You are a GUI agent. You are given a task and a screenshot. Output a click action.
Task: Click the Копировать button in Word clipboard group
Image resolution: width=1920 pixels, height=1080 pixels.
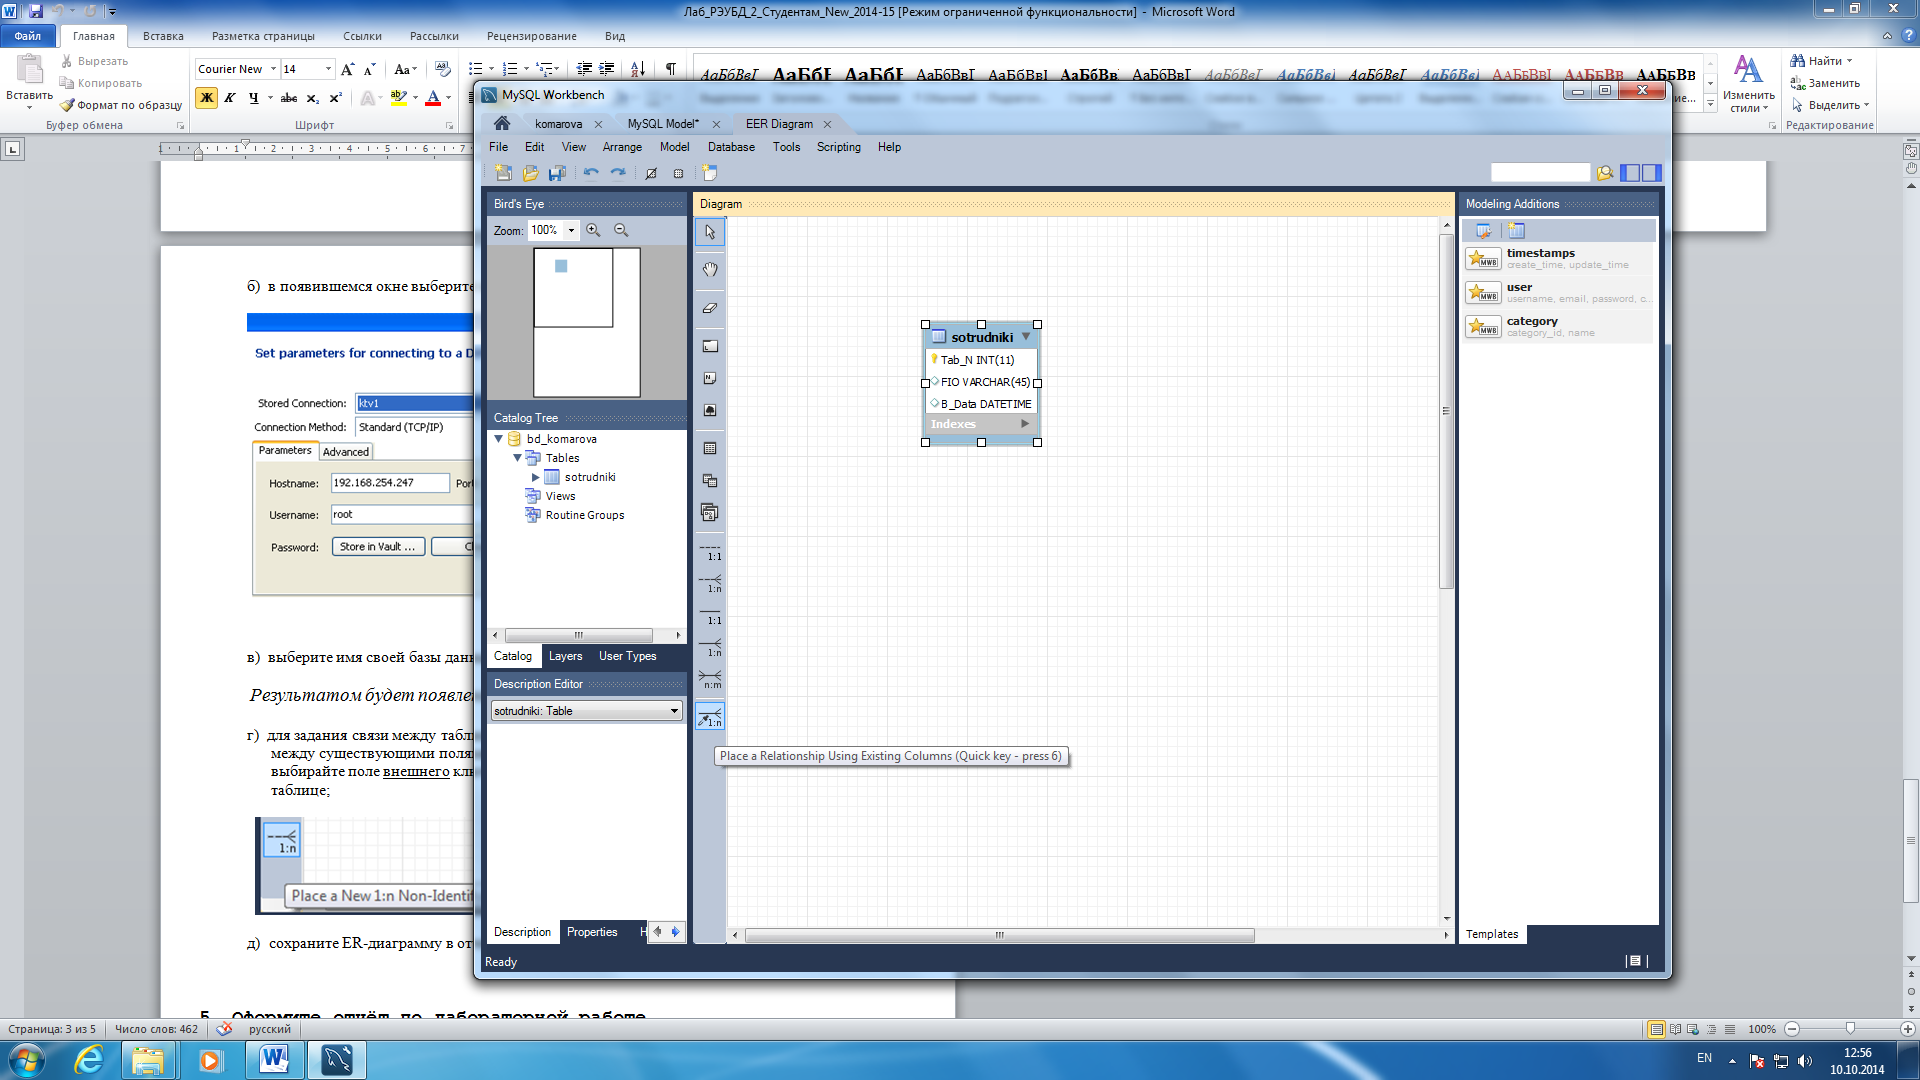click(100, 83)
